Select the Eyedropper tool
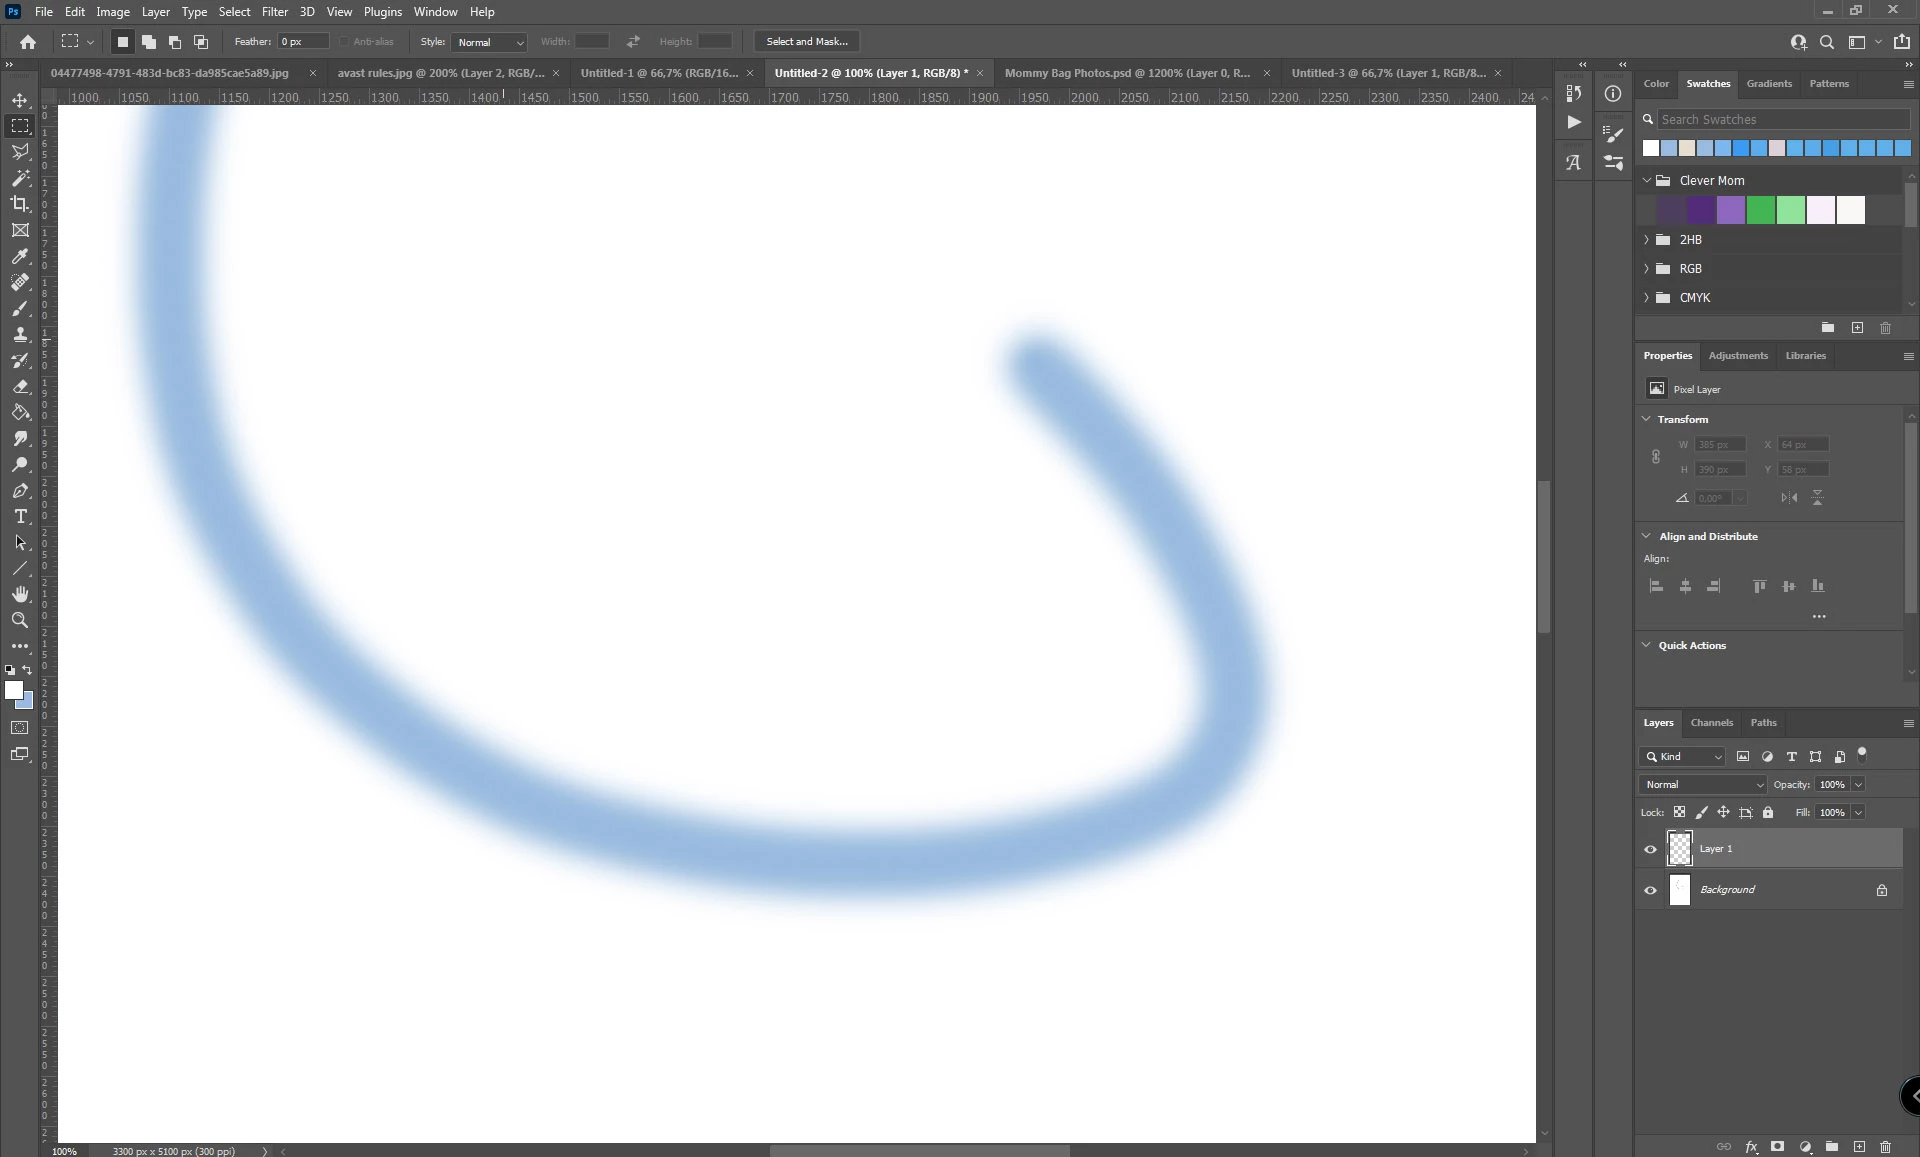 tap(20, 256)
